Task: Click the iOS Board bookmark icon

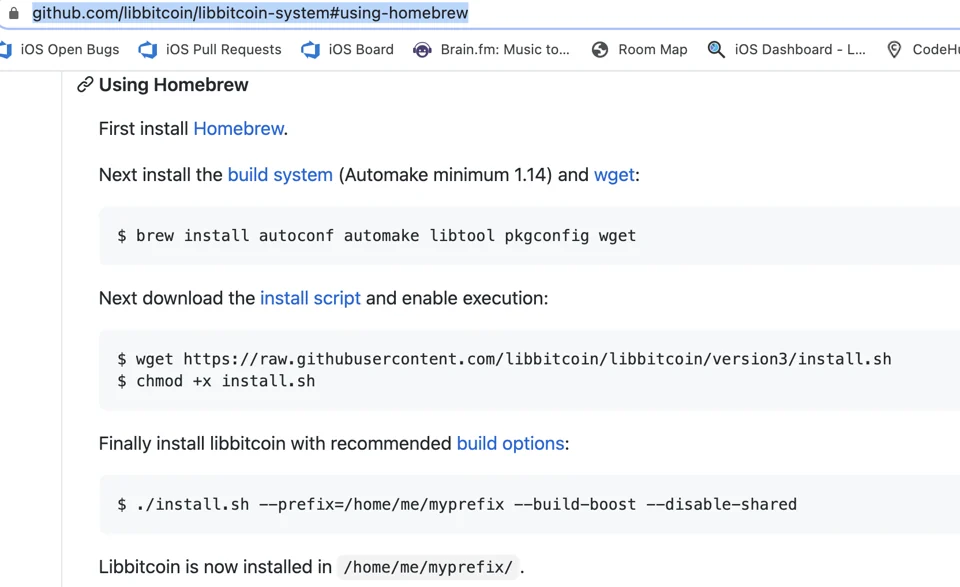Action: click(310, 50)
